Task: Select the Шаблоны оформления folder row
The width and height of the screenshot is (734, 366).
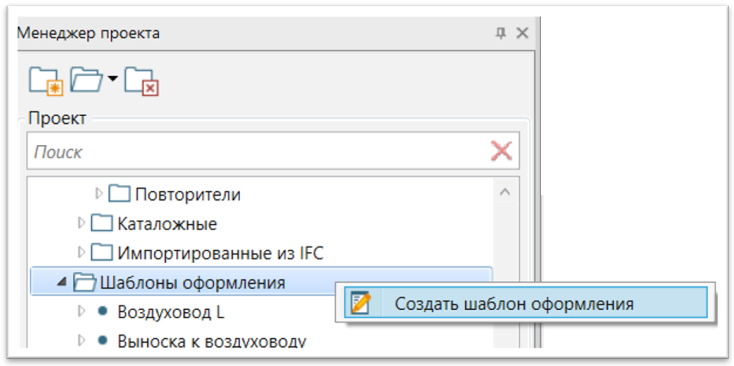Action: click(261, 282)
